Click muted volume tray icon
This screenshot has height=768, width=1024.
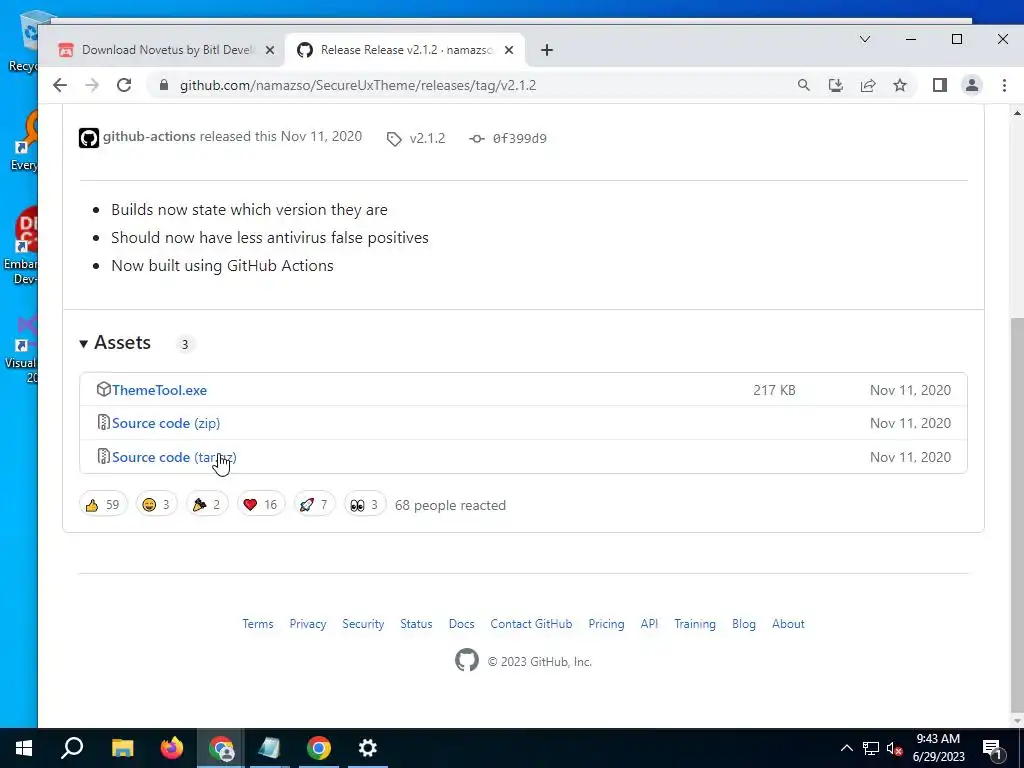894,748
